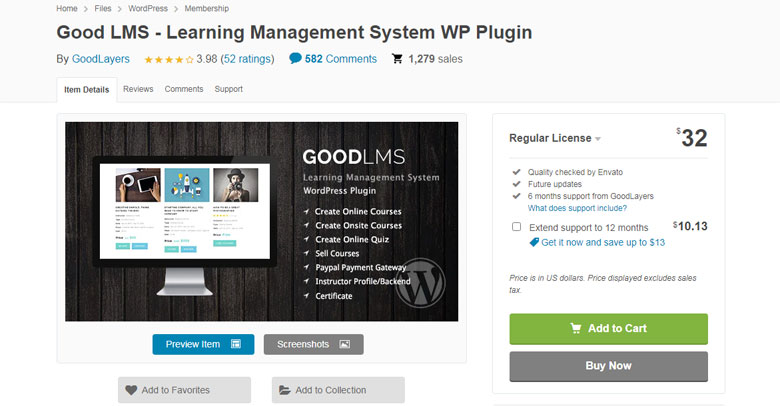Click the GoodLMS preview banner image
The width and height of the screenshot is (780, 406).
pyautogui.click(x=262, y=221)
